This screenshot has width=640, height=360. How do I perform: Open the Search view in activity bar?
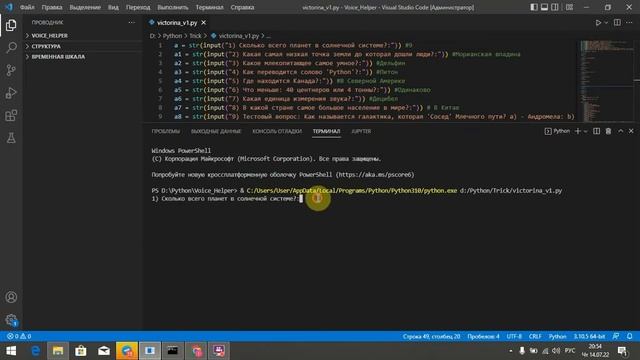point(11,47)
